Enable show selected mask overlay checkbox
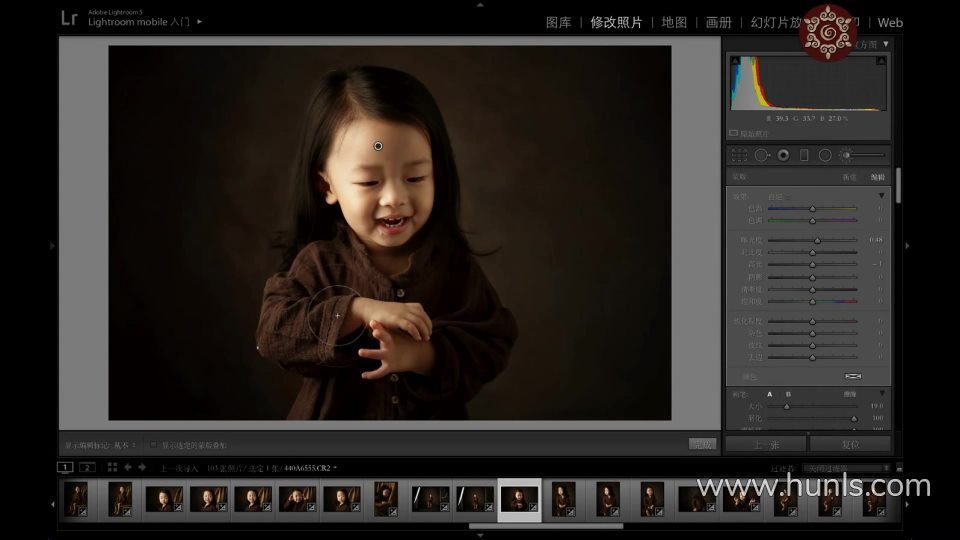The image size is (960, 540). click(154, 445)
